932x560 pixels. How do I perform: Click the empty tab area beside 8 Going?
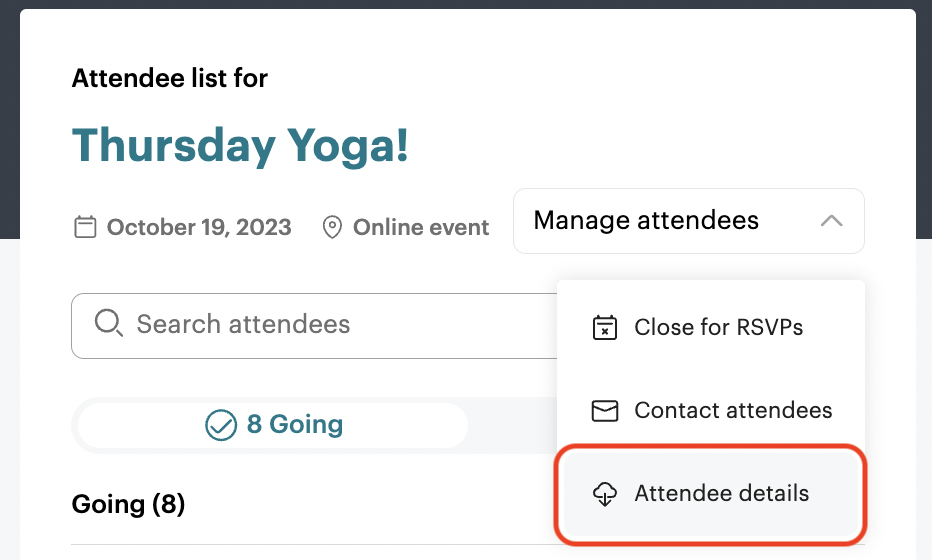tap(512, 425)
